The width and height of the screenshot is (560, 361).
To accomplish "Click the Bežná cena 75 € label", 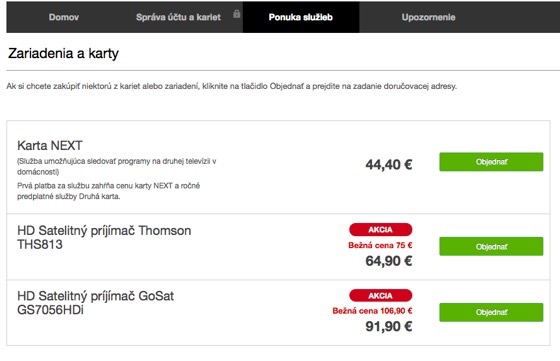I will [380, 245].
